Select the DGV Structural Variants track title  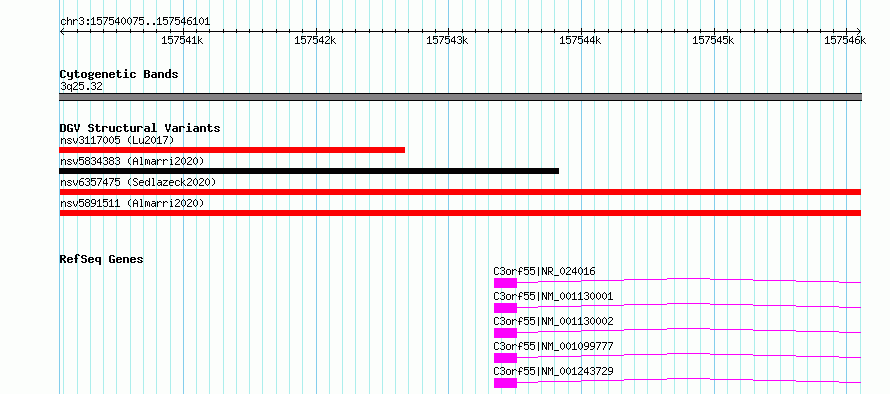point(140,128)
